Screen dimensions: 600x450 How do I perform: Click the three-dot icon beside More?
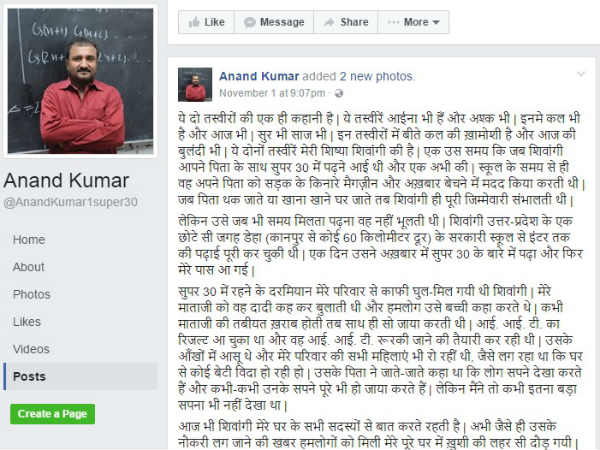coord(393,22)
